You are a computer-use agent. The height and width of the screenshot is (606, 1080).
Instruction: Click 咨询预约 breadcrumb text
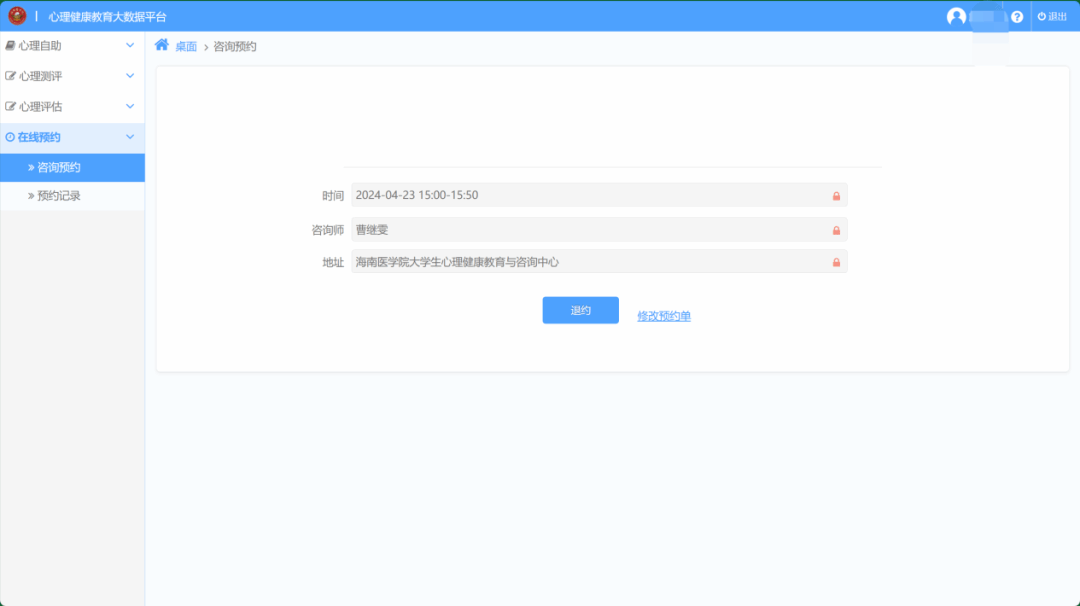235,46
